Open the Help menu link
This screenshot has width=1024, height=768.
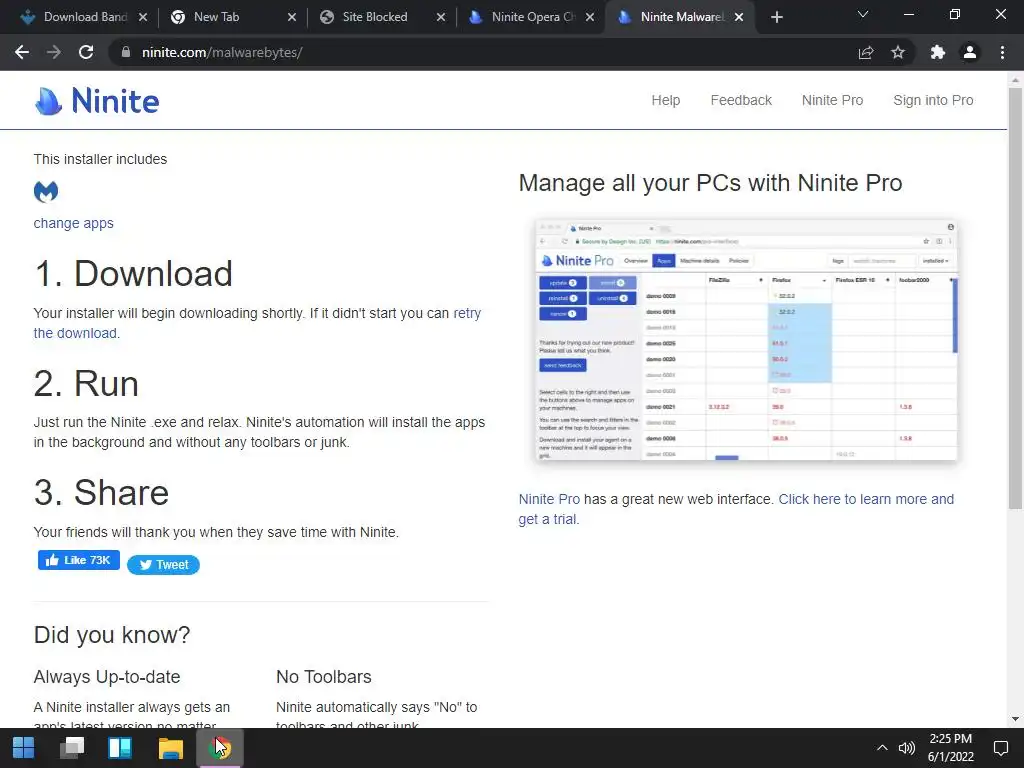(x=665, y=100)
